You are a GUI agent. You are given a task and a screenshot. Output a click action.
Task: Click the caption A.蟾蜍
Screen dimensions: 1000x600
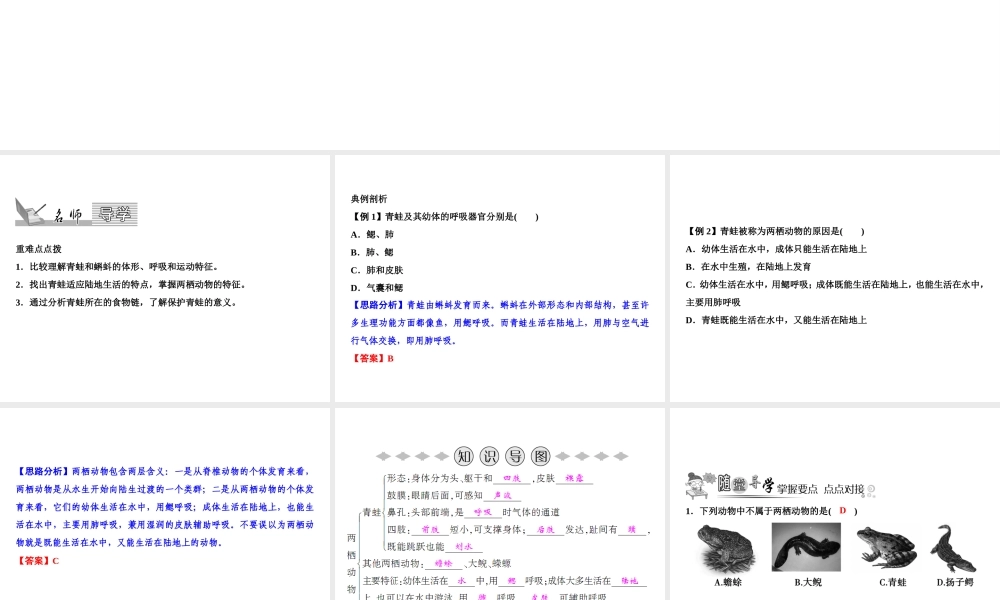point(728,583)
